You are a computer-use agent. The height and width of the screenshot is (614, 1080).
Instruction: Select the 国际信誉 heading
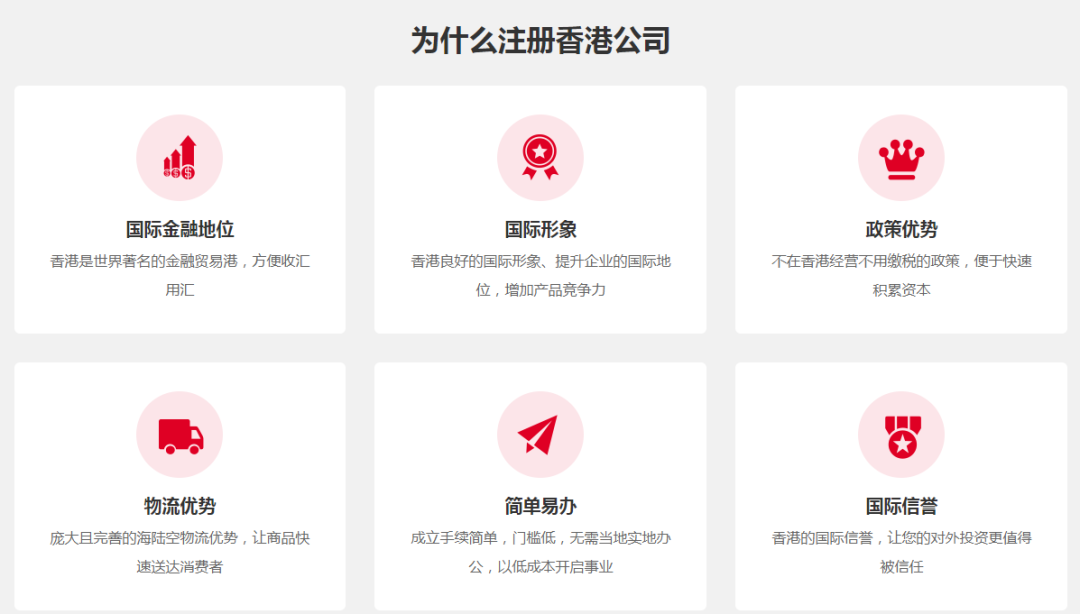pos(901,506)
